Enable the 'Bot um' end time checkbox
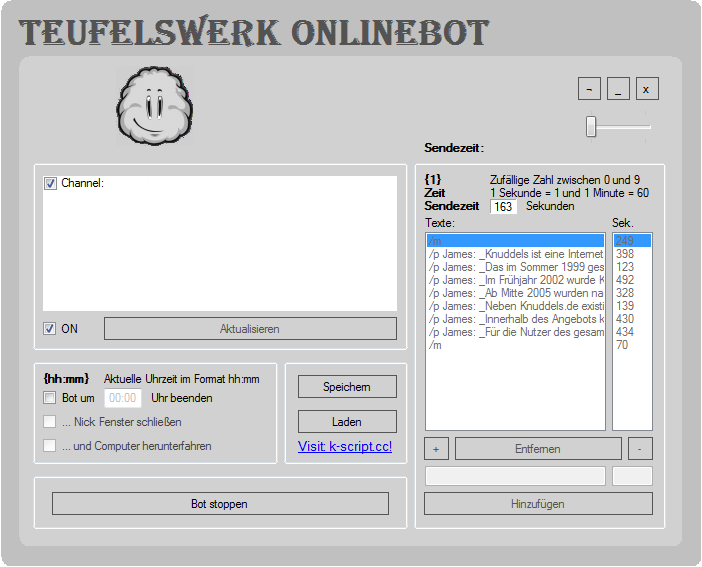The width and height of the screenshot is (702, 567). tap(51, 398)
